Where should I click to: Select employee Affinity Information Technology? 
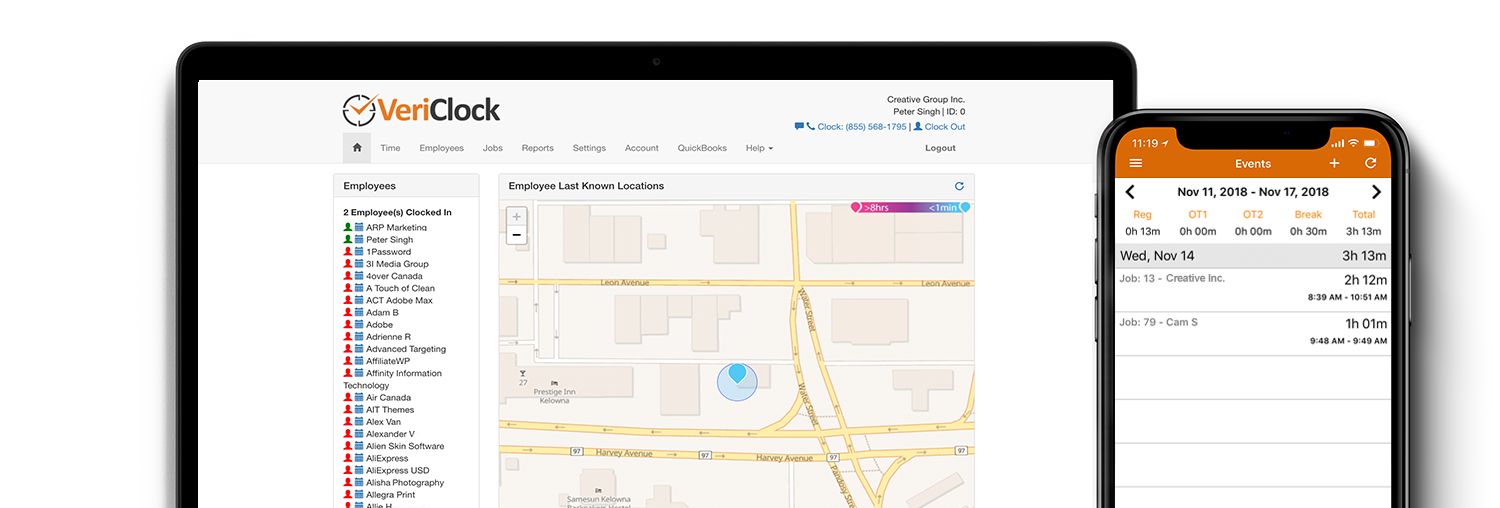[x=393, y=379]
